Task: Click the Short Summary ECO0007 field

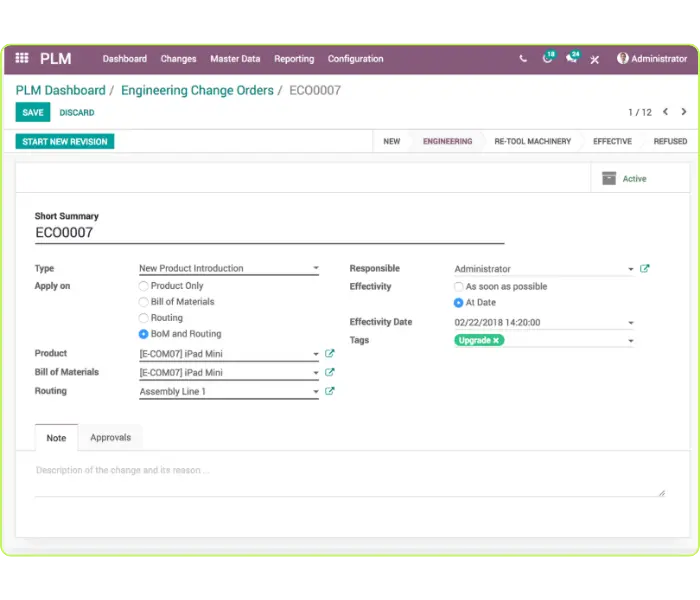Action: (270, 233)
